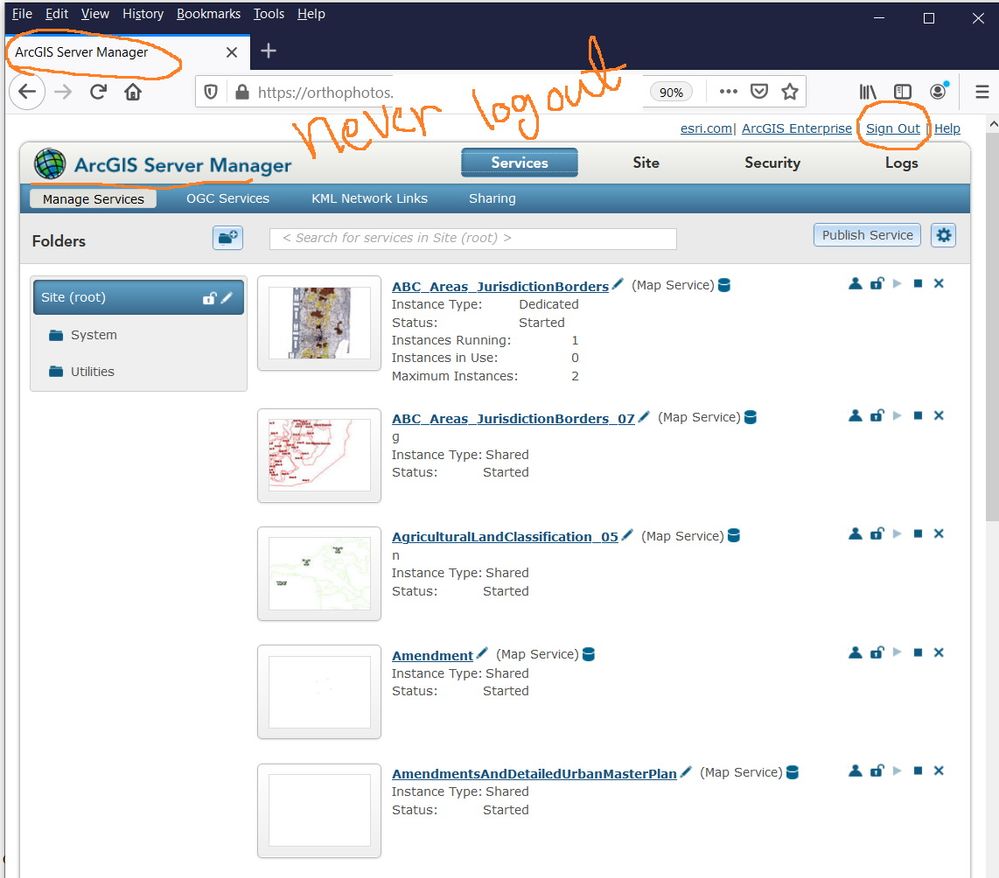
Task: Stop the ABC_Areas_JurisdictionBorders service
Action: [917, 284]
